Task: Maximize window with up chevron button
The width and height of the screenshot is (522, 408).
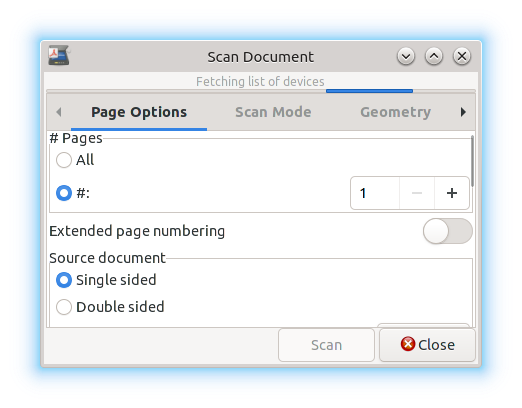Action: [434, 56]
